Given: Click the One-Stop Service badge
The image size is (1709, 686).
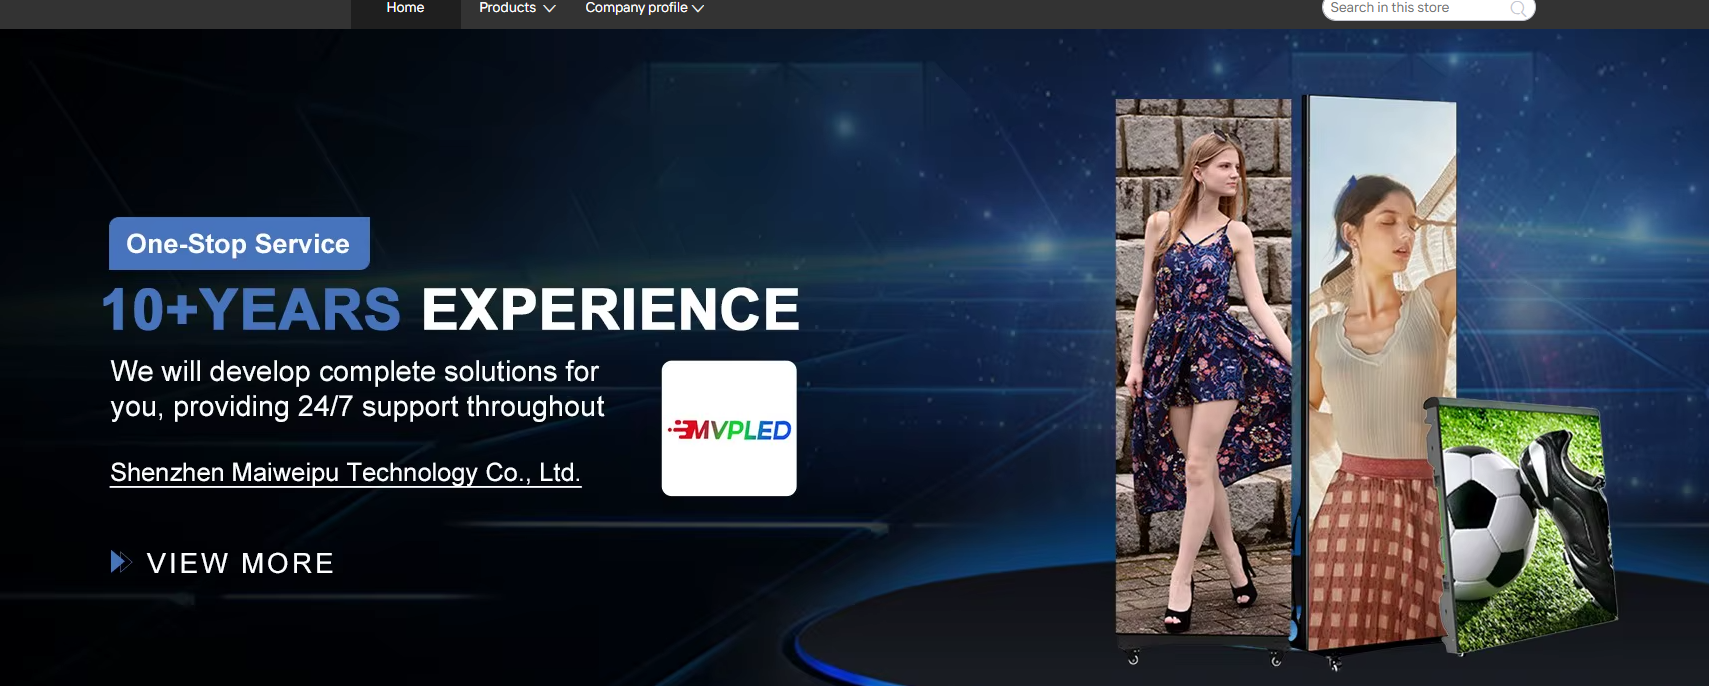Looking at the screenshot, I should click(239, 243).
